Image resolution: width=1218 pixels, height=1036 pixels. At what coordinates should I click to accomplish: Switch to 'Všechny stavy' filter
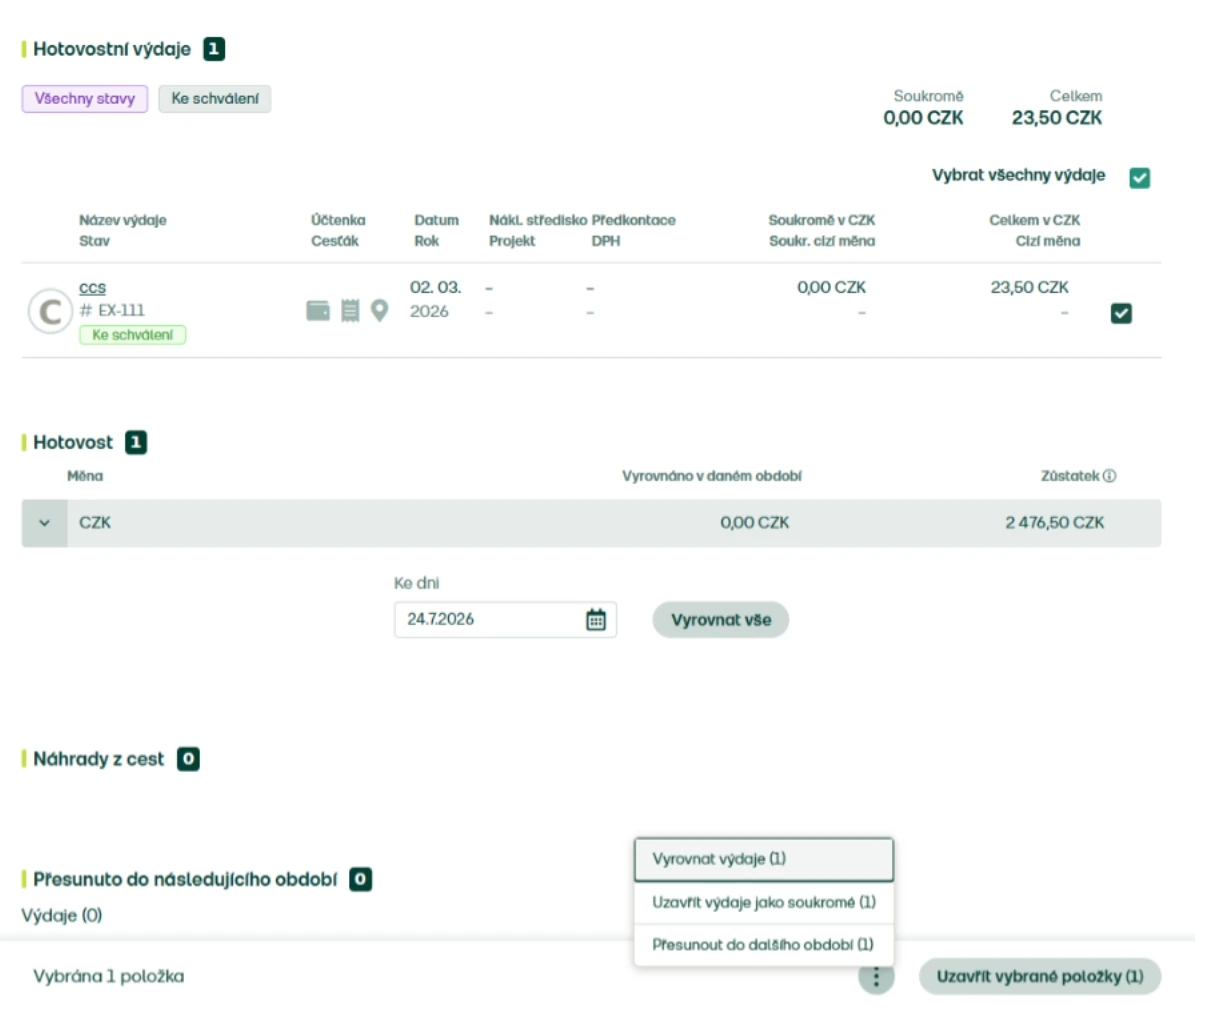pos(85,99)
